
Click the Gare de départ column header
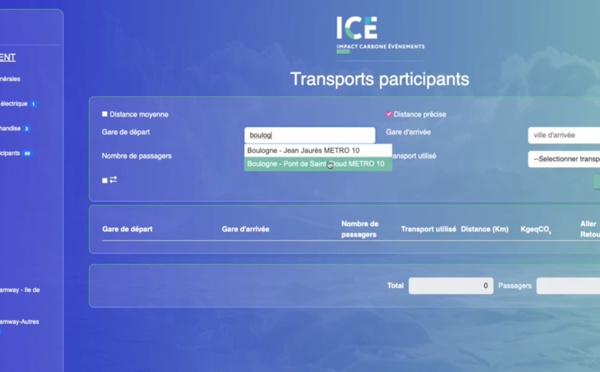pos(127,229)
